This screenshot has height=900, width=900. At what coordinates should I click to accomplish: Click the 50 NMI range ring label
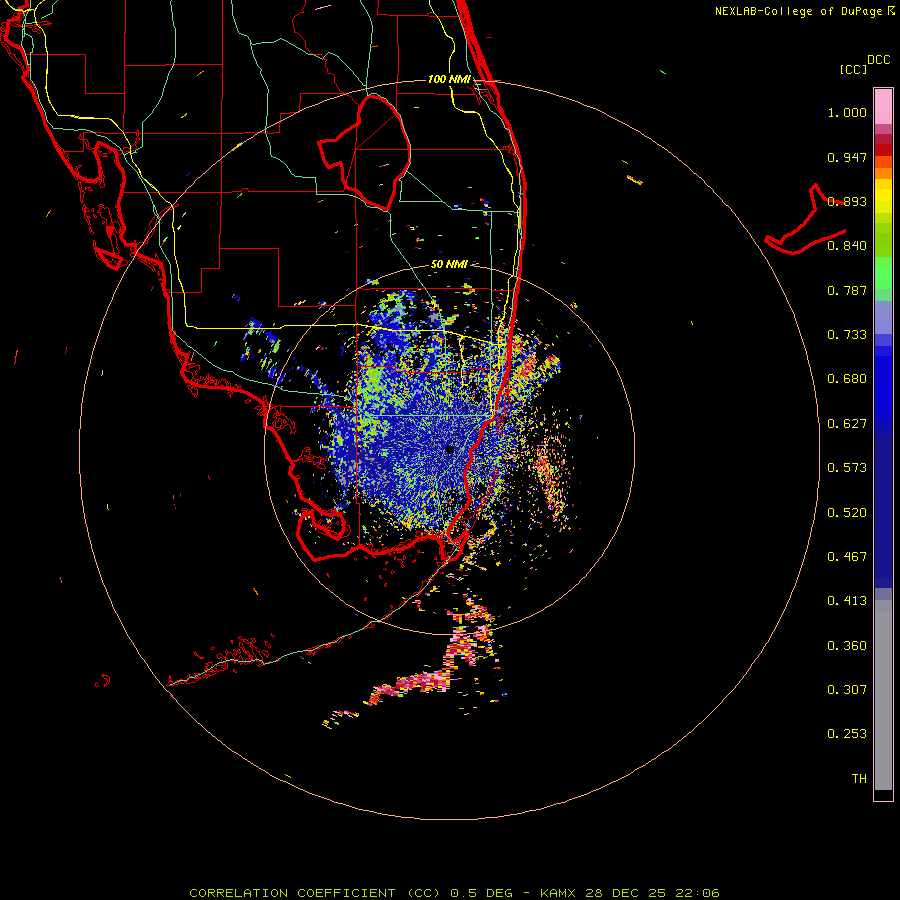(449, 265)
